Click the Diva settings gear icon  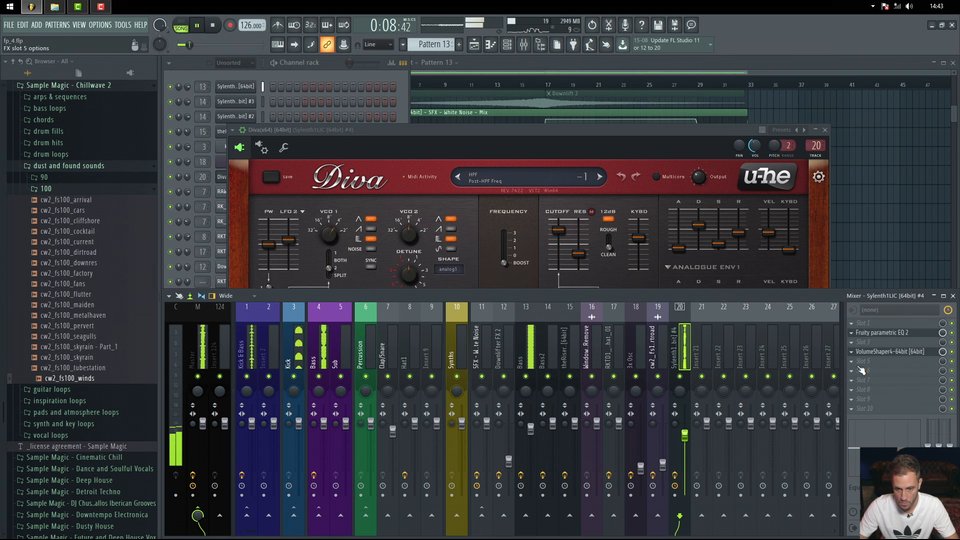(818, 177)
